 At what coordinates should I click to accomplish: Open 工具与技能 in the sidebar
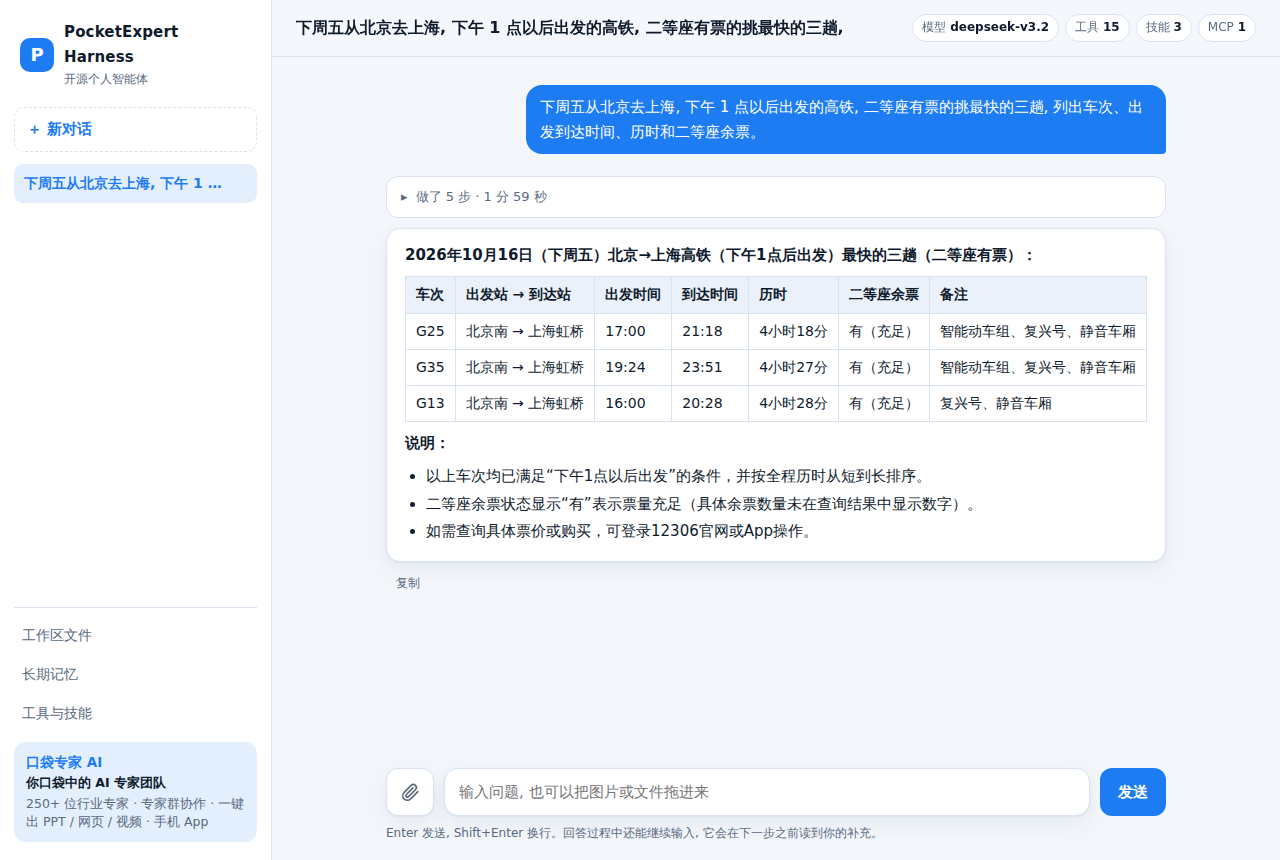tap(135, 713)
